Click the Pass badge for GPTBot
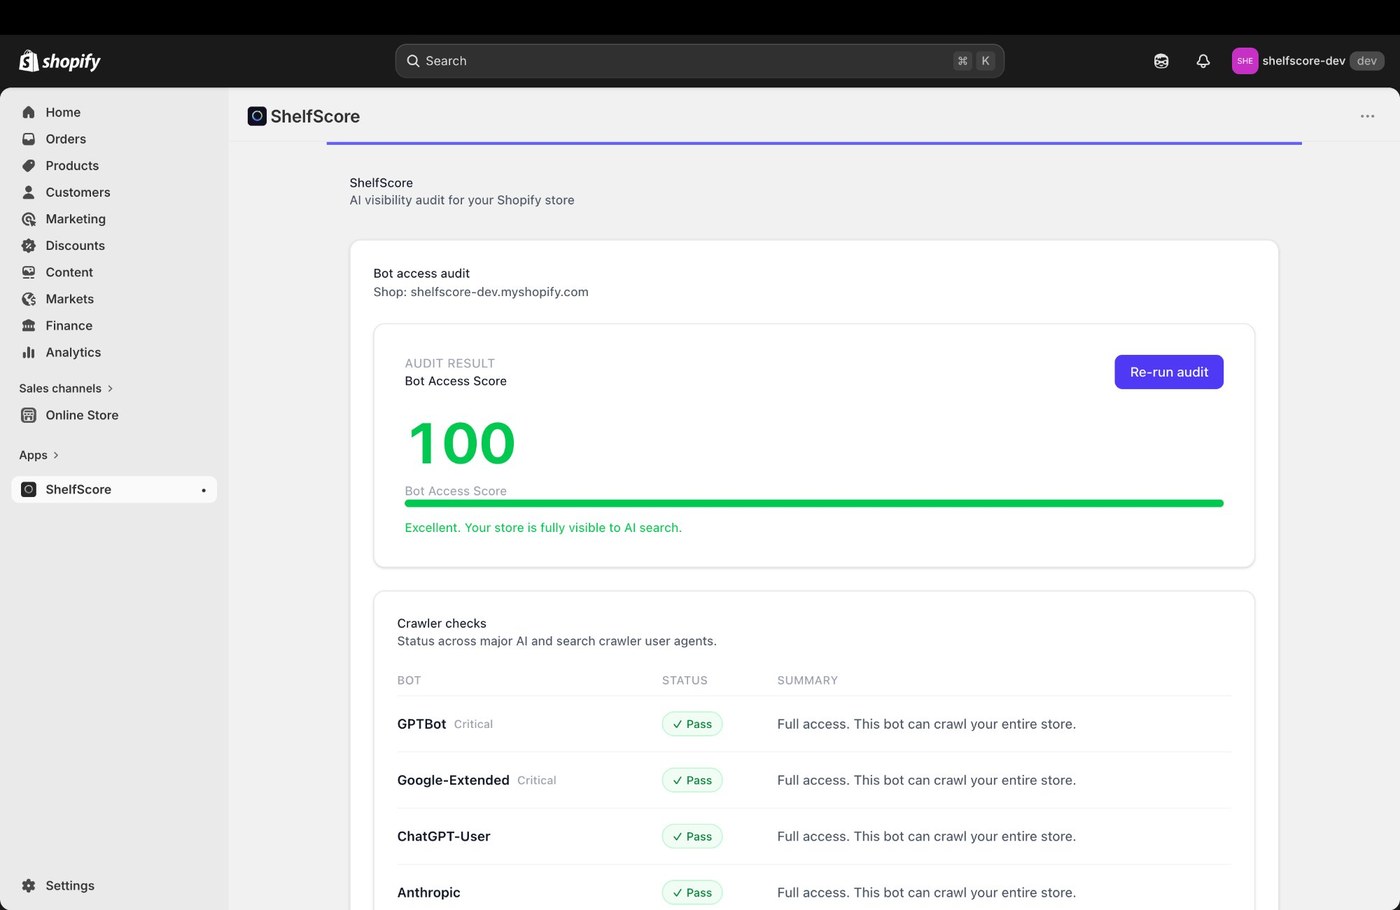The width and height of the screenshot is (1400, 910). pyautogui.click(x=692, y=724)
